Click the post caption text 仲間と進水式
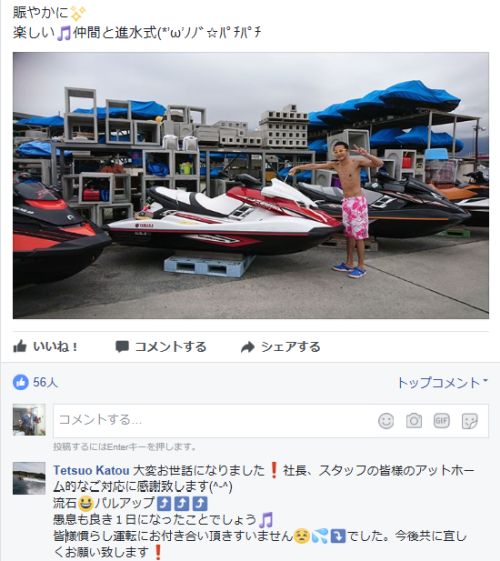 (115, 33)
